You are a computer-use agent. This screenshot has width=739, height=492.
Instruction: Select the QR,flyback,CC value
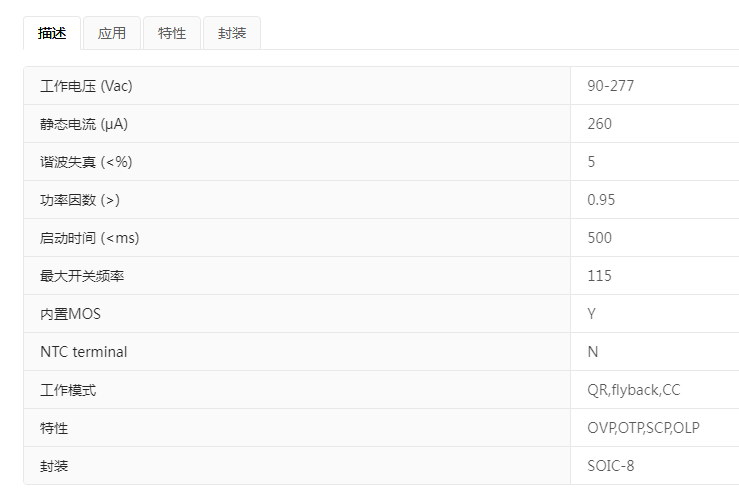(x=633, y=390)
